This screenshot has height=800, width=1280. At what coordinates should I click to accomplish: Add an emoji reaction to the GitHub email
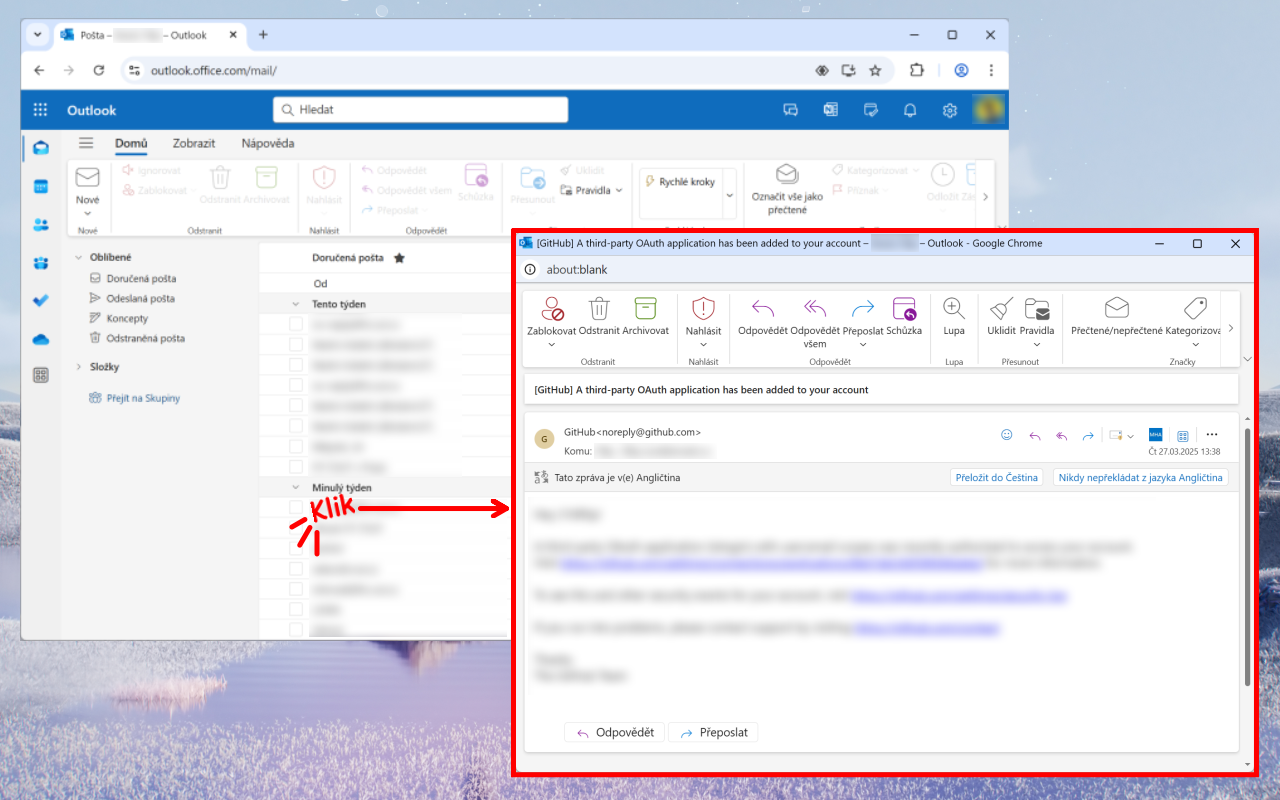pyautogui.click(x=1007, y=435)
